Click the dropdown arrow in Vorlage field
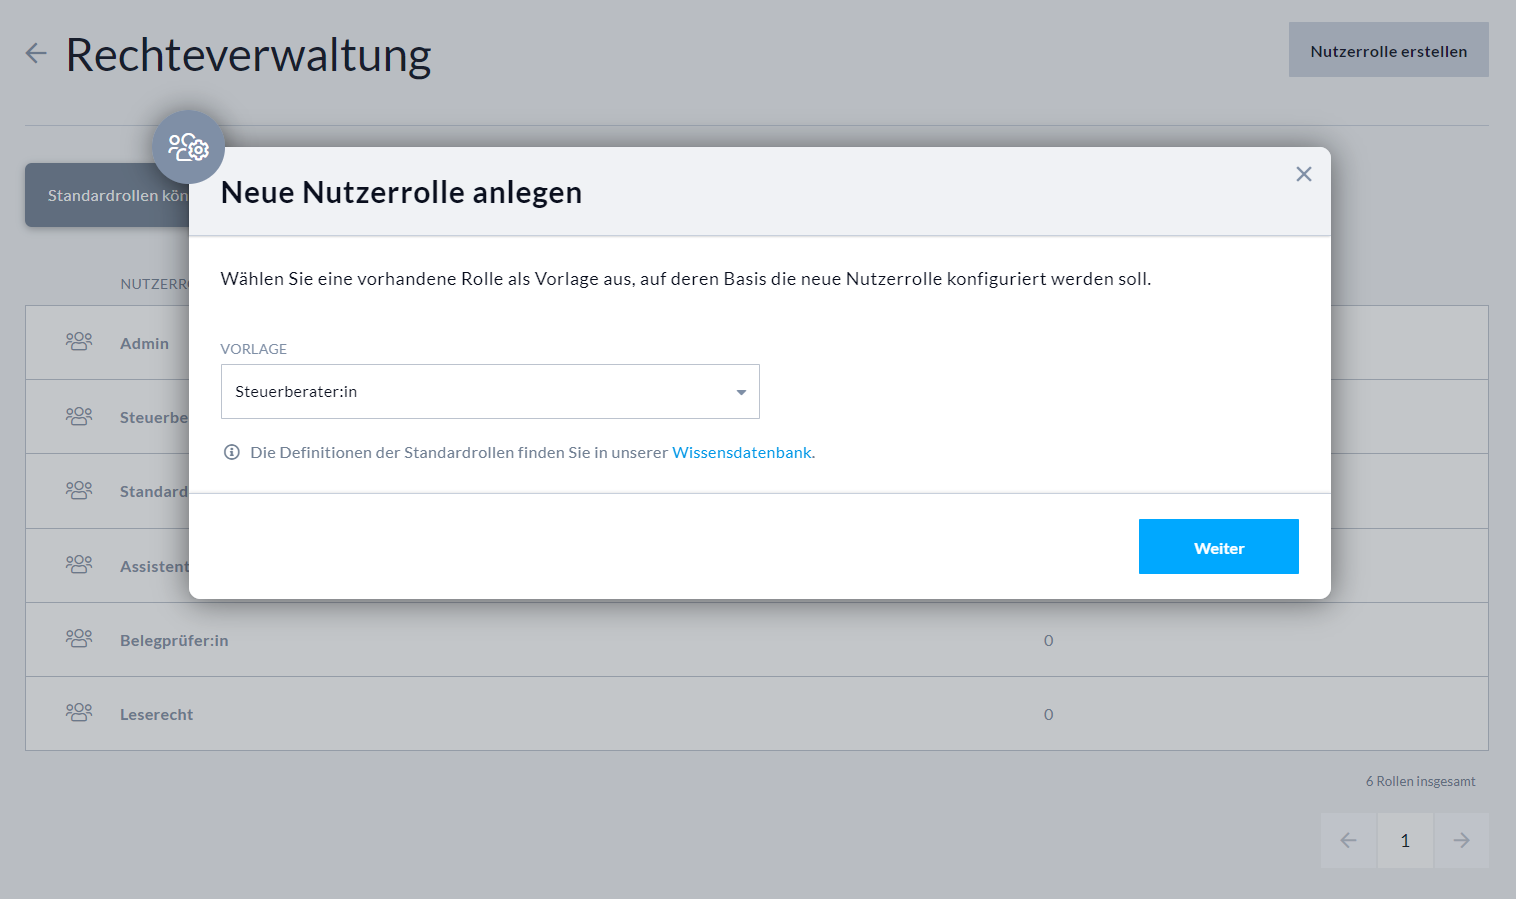Screen dimensions: 1516x899 (741, 392)
